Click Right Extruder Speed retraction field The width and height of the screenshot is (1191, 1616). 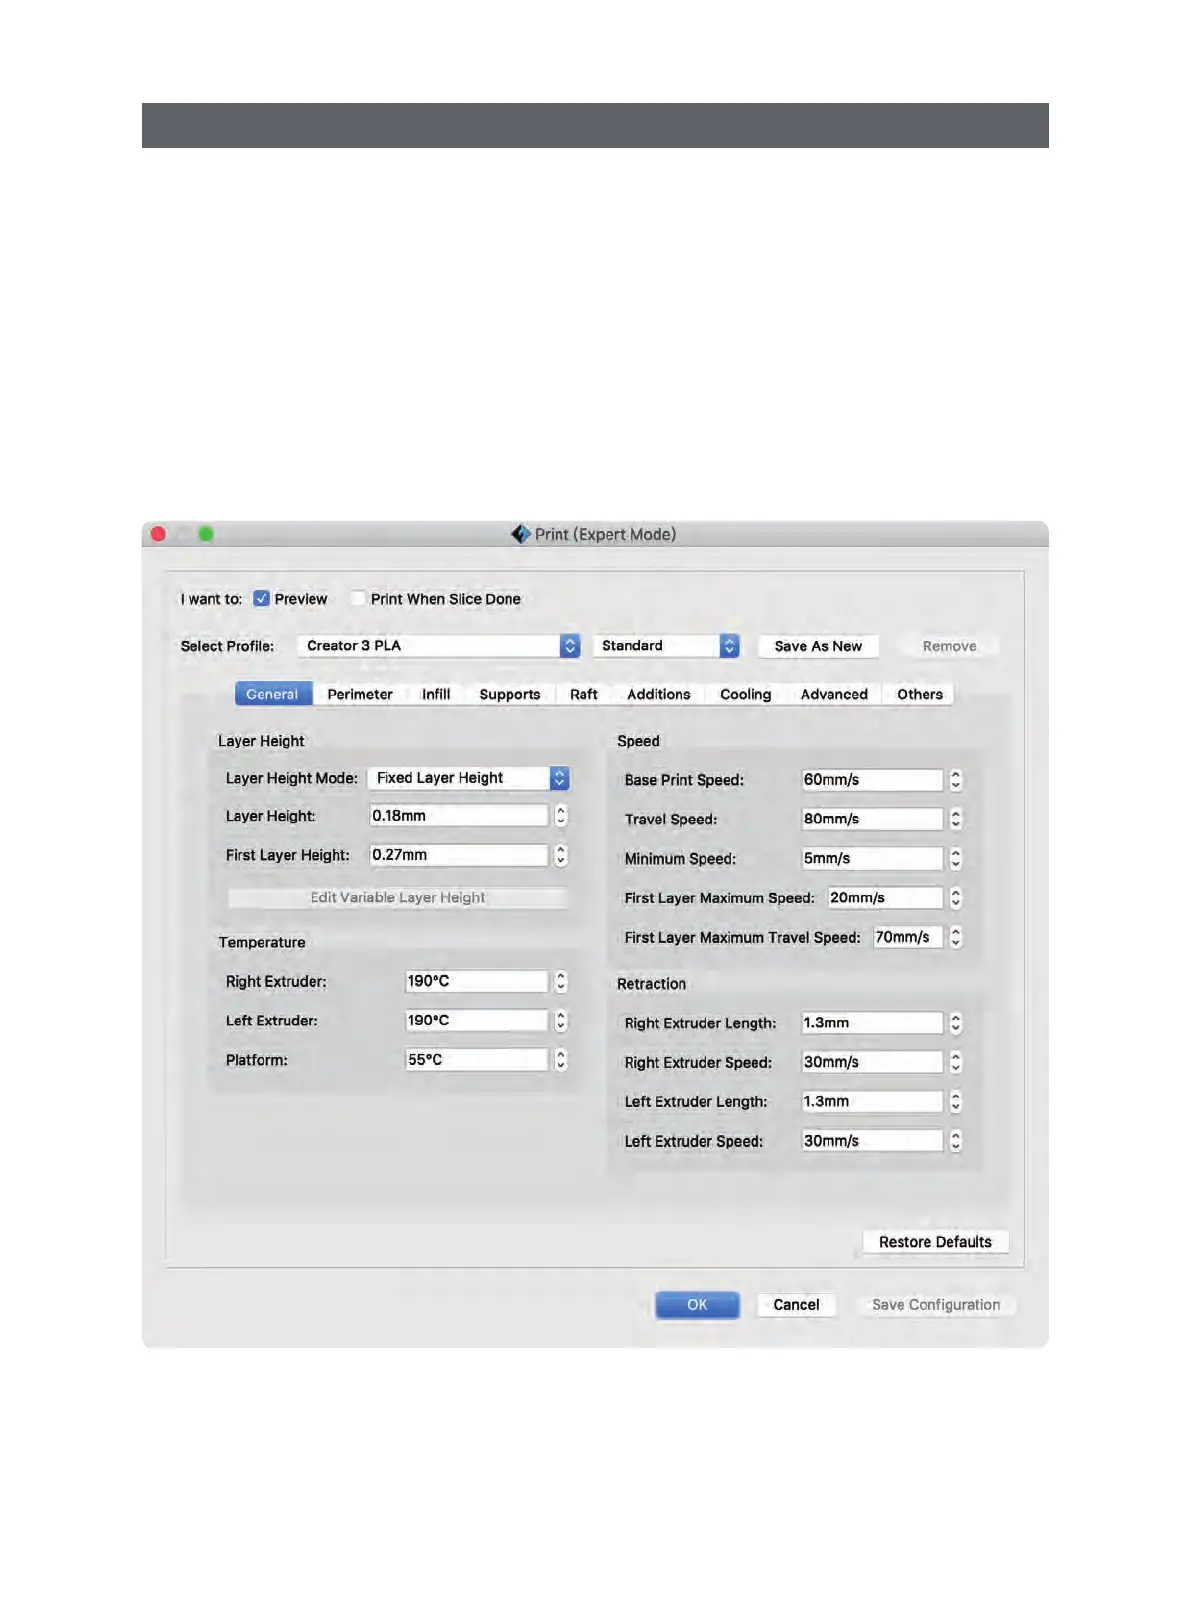coord(872,1062)
